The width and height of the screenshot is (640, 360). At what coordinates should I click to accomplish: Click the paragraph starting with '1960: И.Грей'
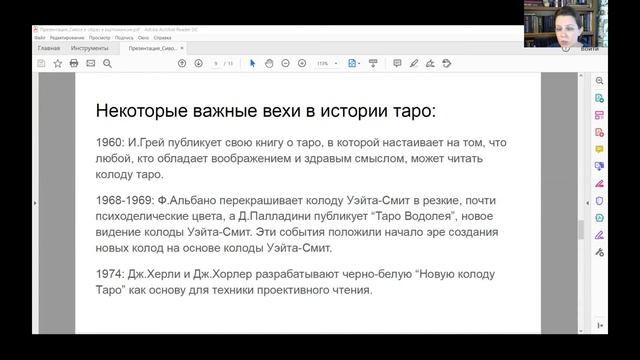point(301,158)
